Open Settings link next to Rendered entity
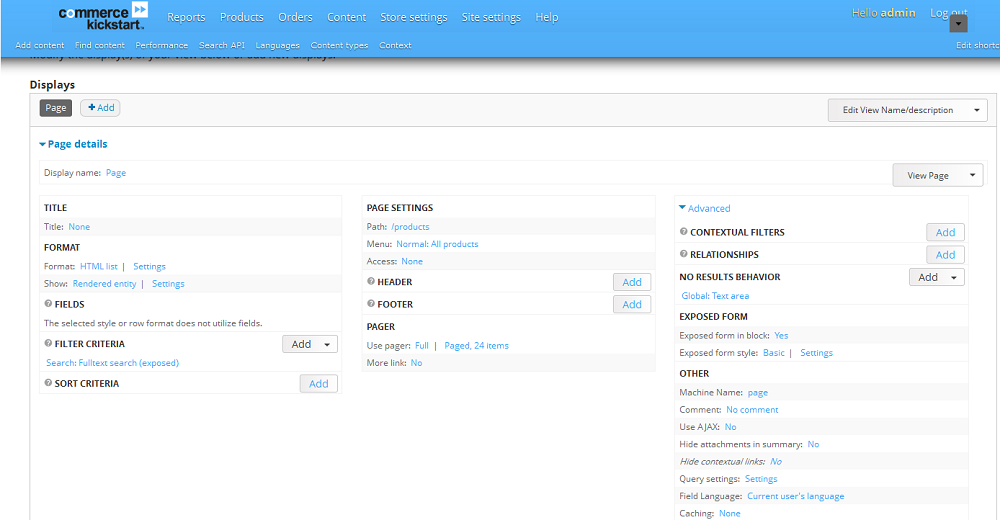 168,283
